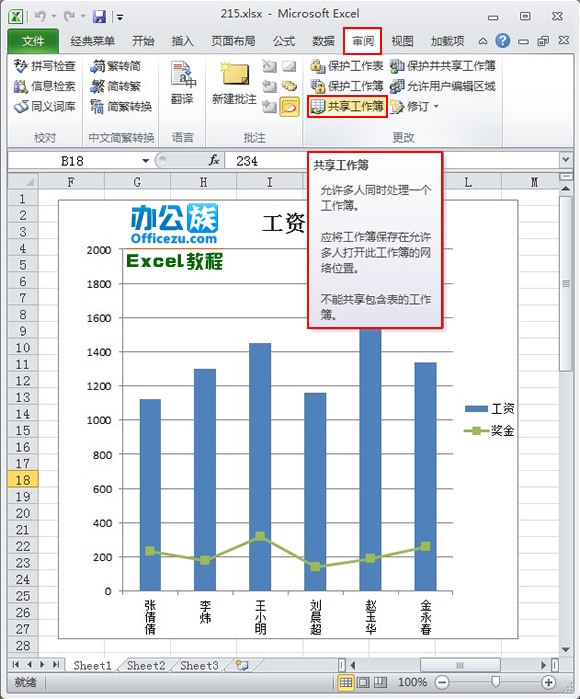Minimize the ribbon with the caret arrow
This screenshot has height=699, width=580.
click(x=483, y=41)
